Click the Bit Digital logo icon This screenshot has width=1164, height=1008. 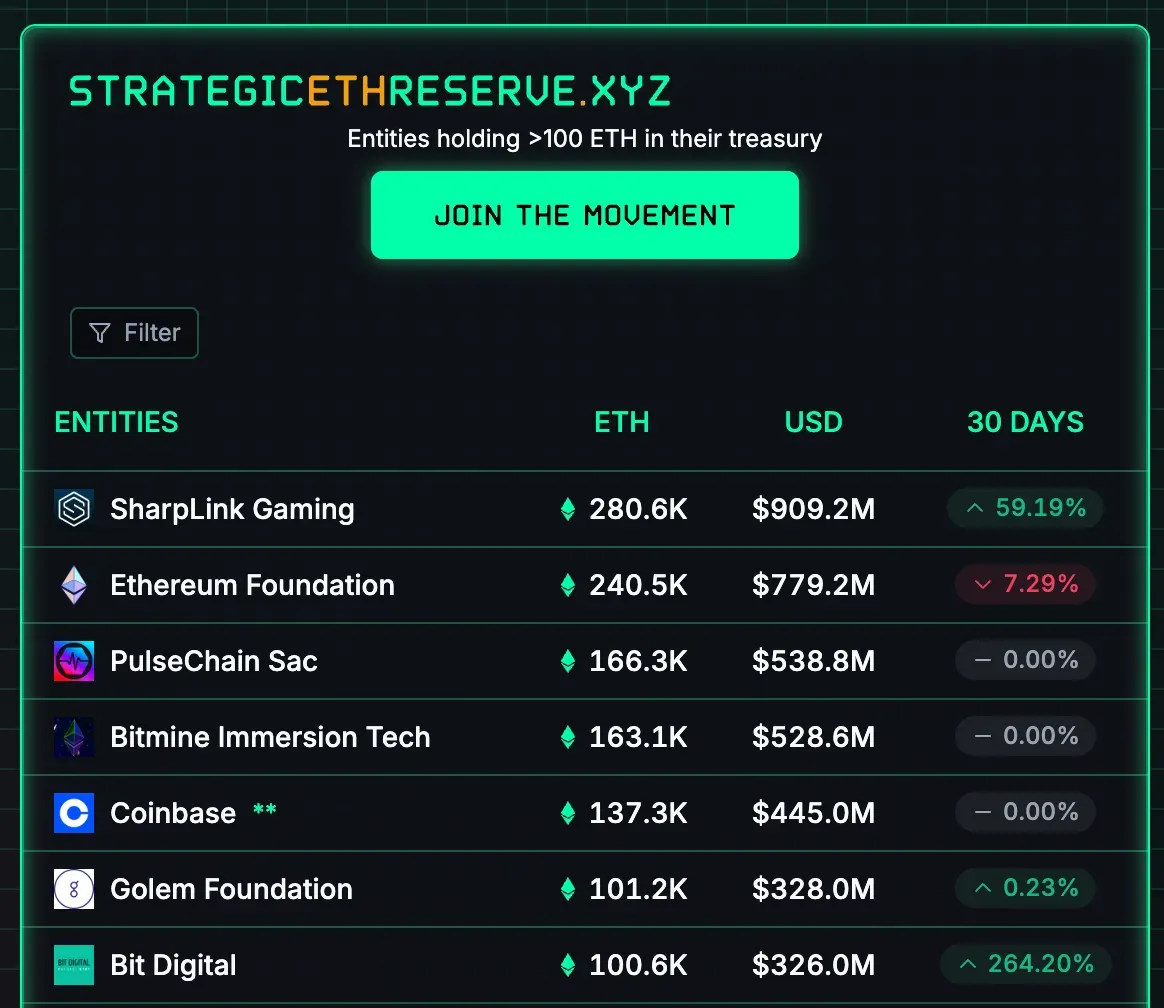click(74, 965)
